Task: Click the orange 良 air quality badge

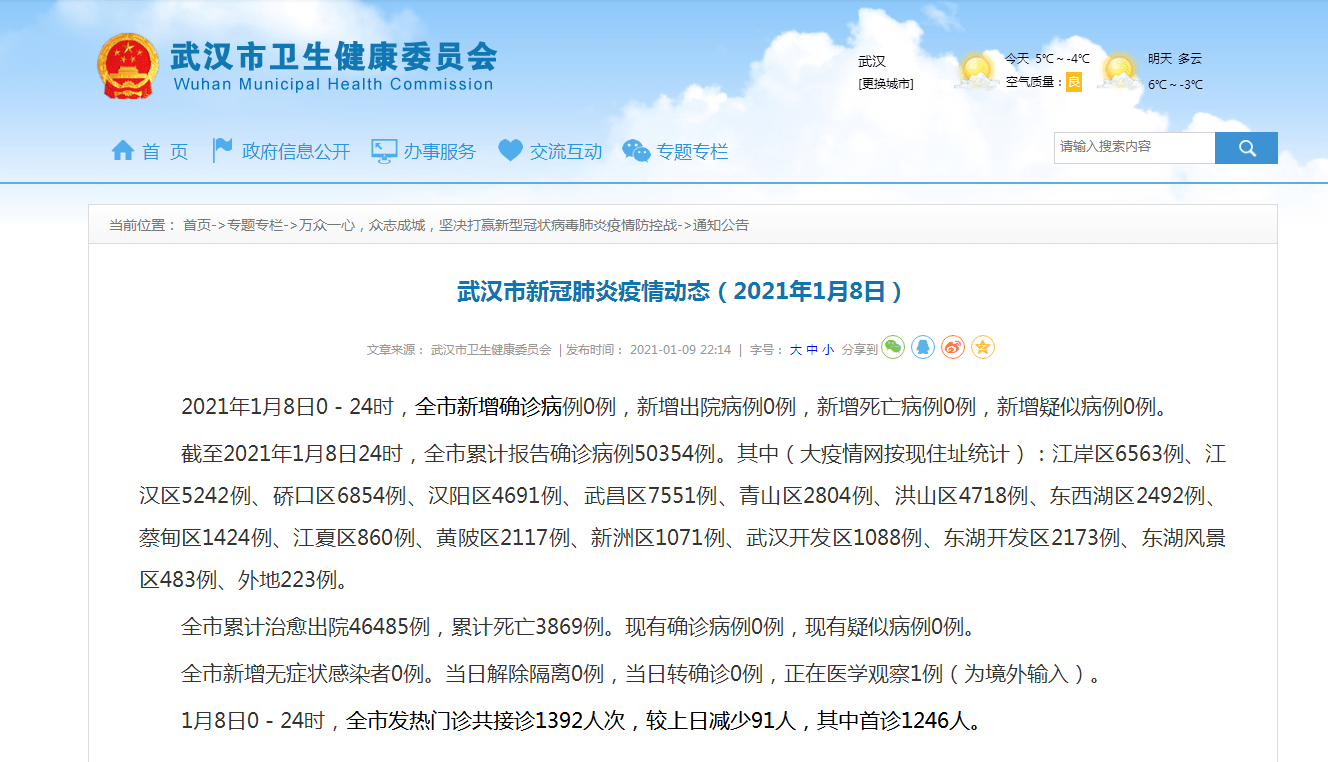Action: pyautogui.click(x=1073, y=82)
